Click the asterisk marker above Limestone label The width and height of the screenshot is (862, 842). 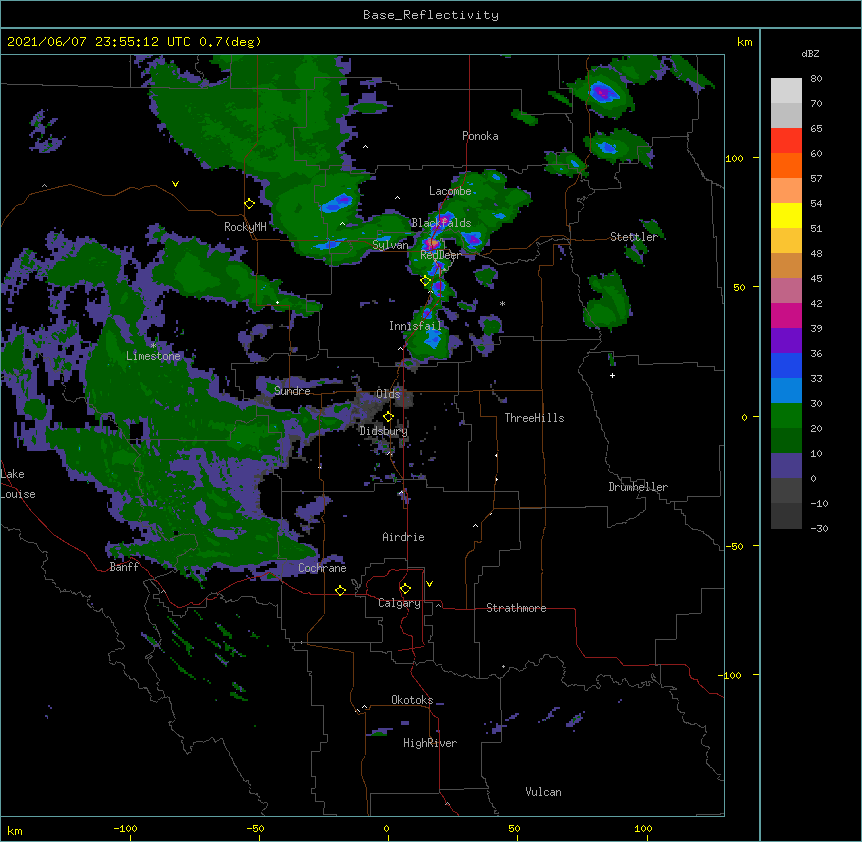153,345
